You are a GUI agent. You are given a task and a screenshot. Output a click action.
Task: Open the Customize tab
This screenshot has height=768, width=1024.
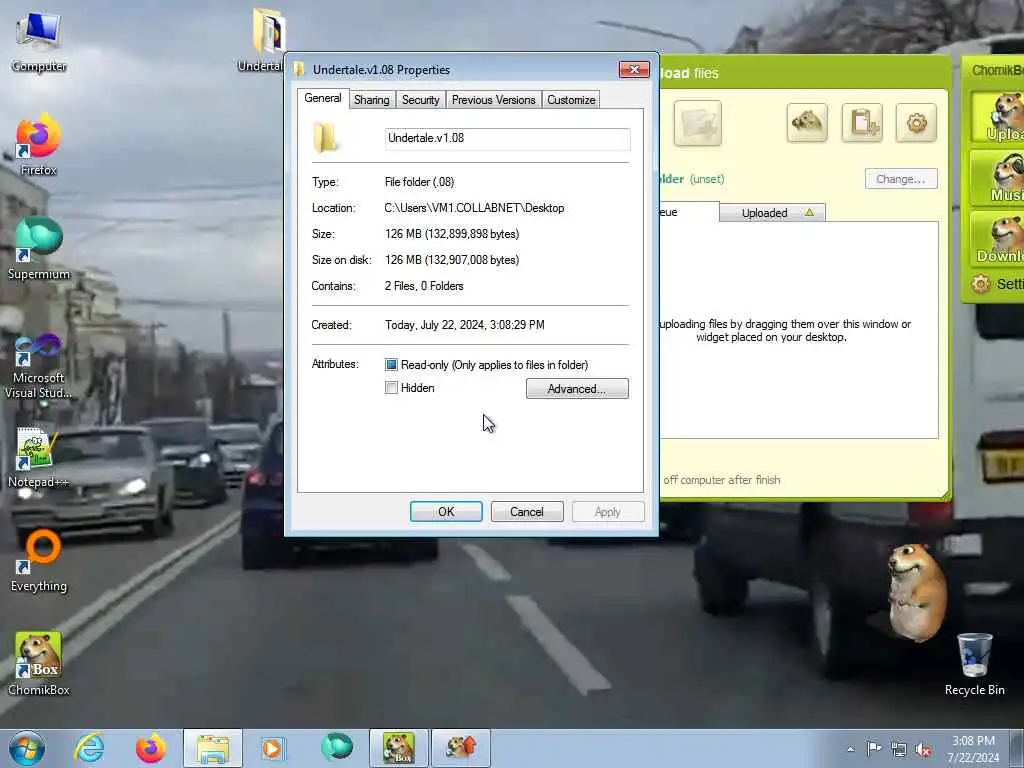571,100
